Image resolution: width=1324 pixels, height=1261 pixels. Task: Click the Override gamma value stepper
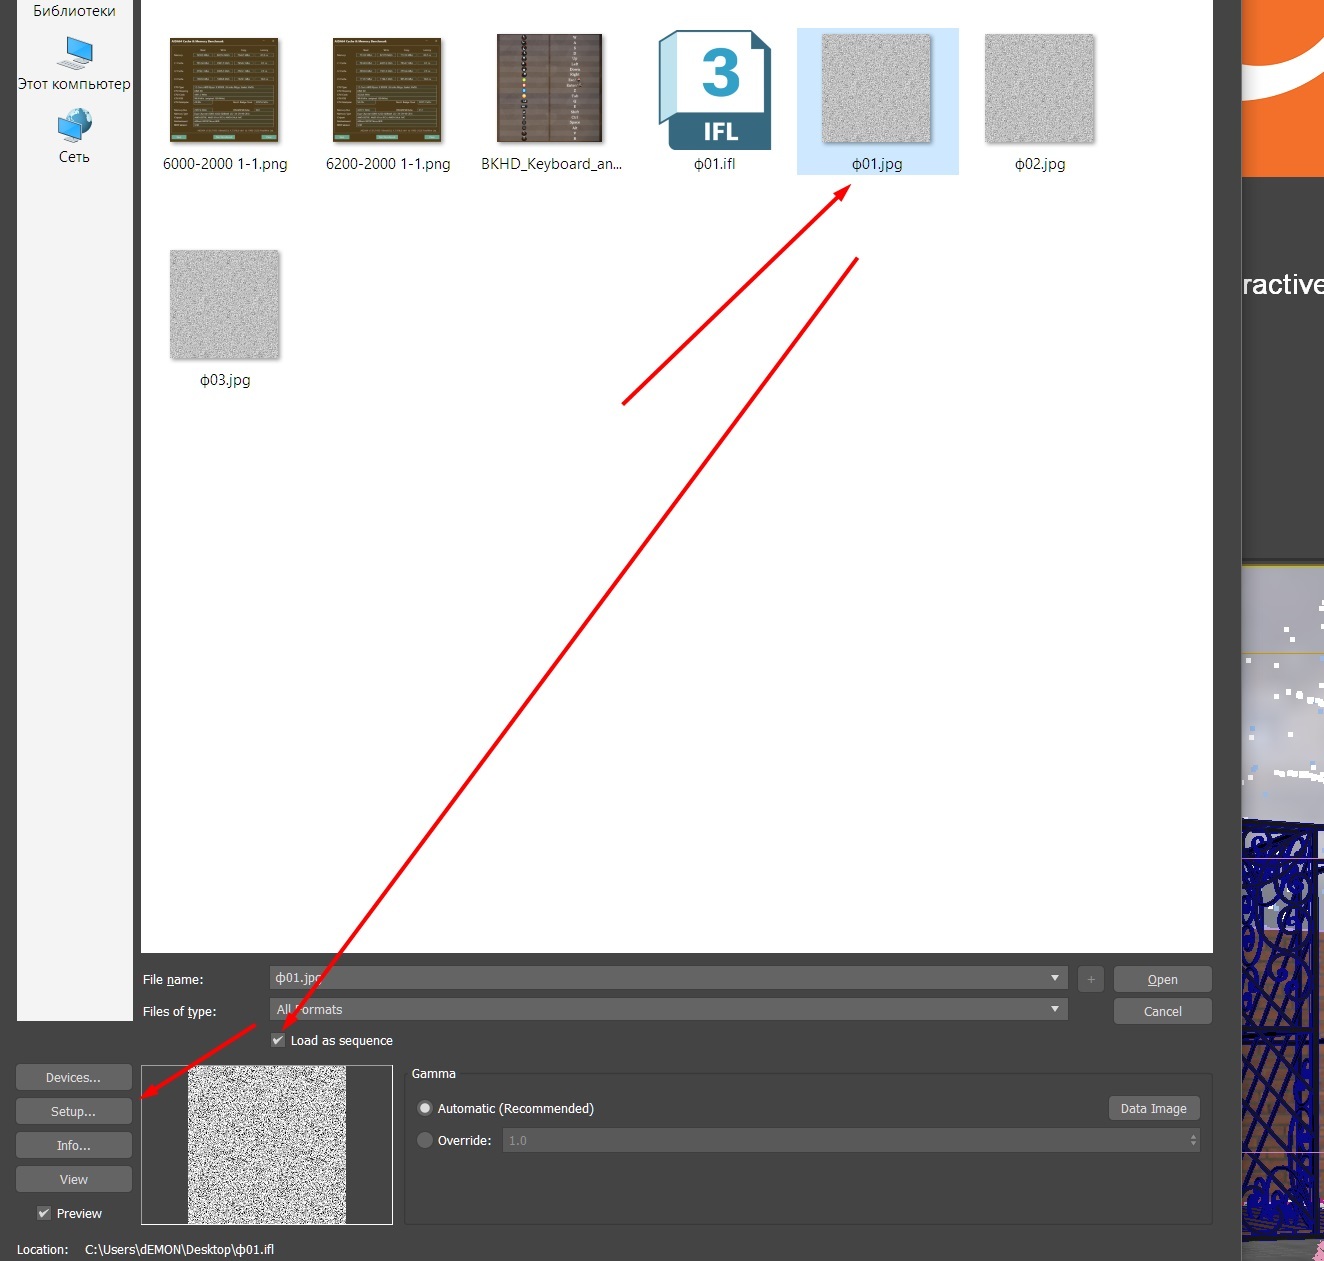click(1192, 1140)
